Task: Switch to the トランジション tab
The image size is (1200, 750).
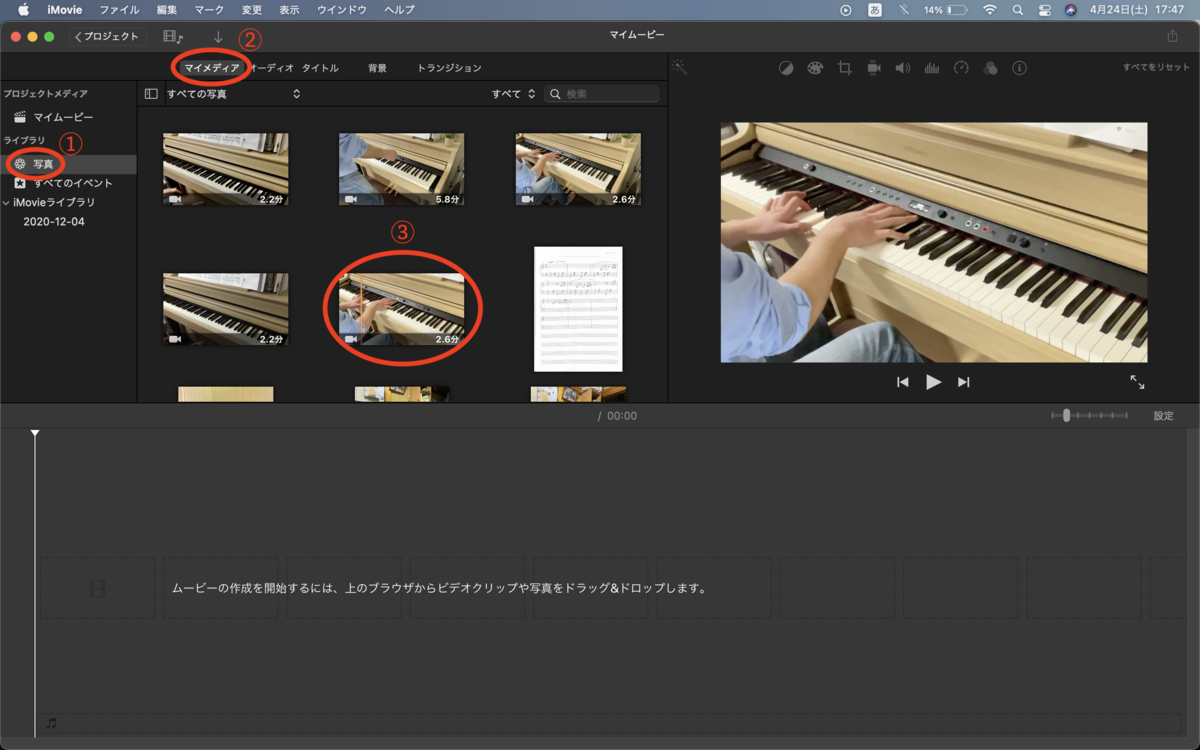Action: [449, 68]
